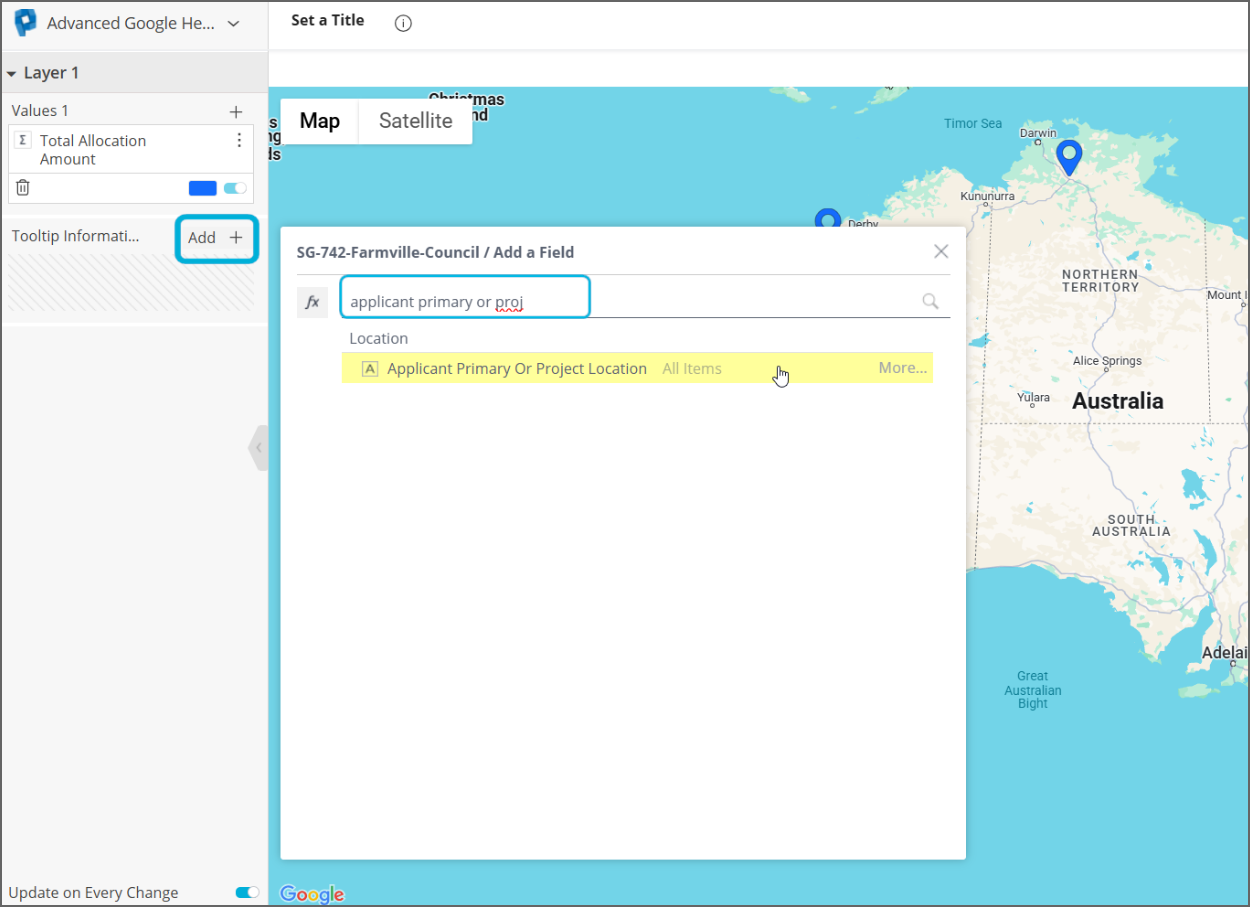Add a new value with plus icon
This screenshot has width=1250, height=907.
click(x=236, y=111)
